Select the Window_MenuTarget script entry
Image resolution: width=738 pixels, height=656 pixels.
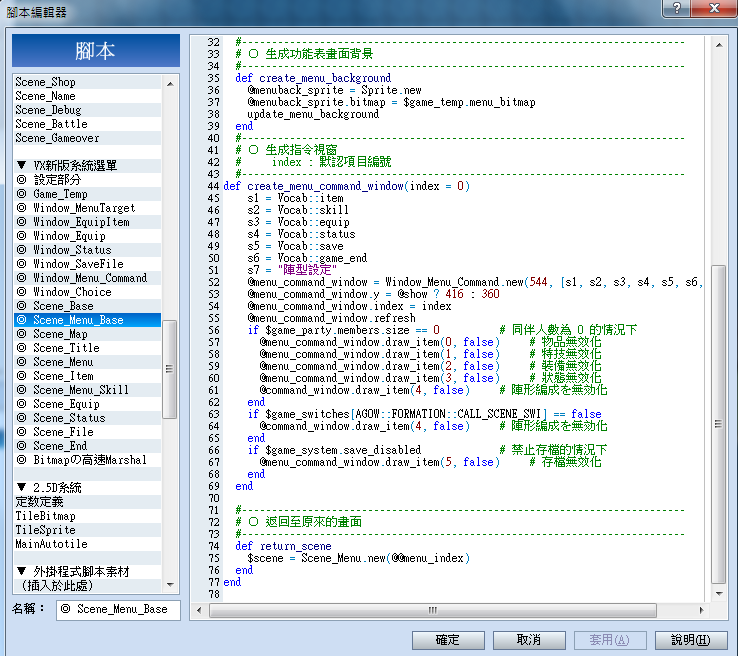click(88, 208)
